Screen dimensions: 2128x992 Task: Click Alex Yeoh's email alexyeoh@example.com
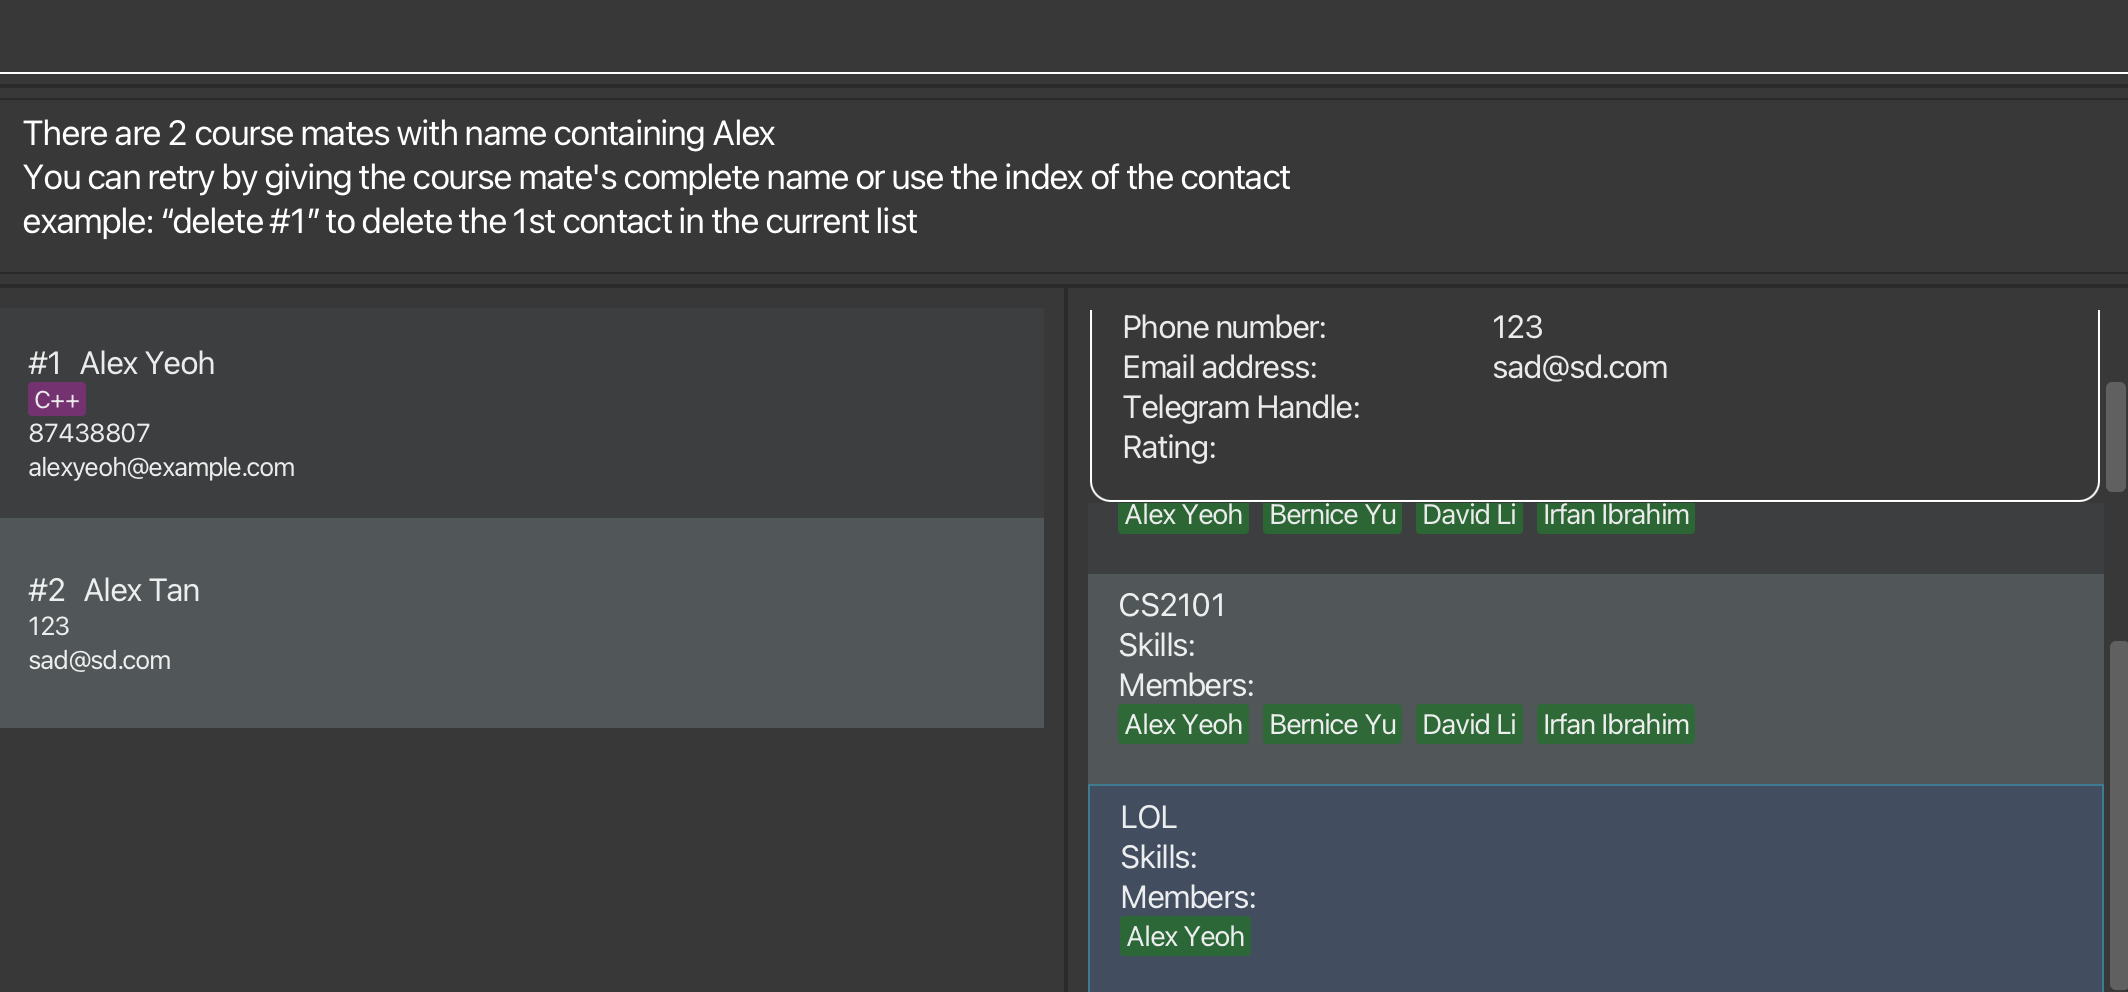[161, 468]
